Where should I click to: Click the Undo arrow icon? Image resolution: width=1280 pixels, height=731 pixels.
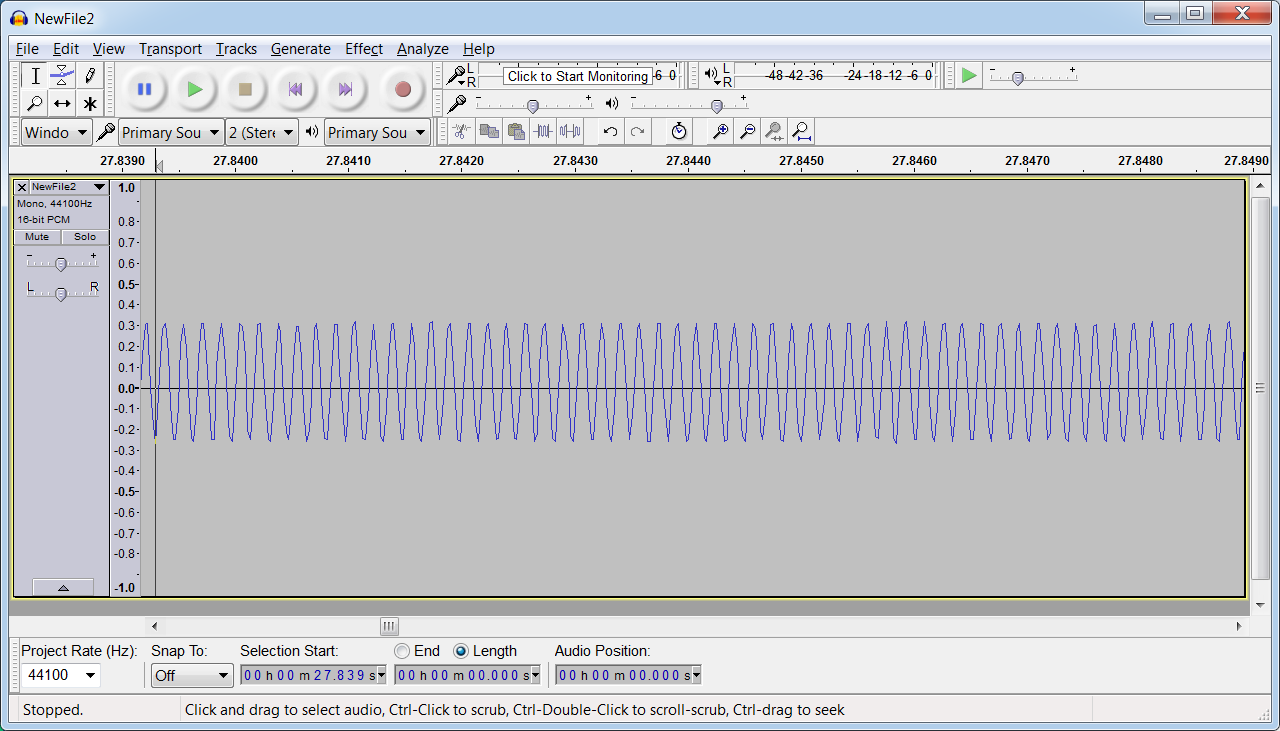point(610,131)
